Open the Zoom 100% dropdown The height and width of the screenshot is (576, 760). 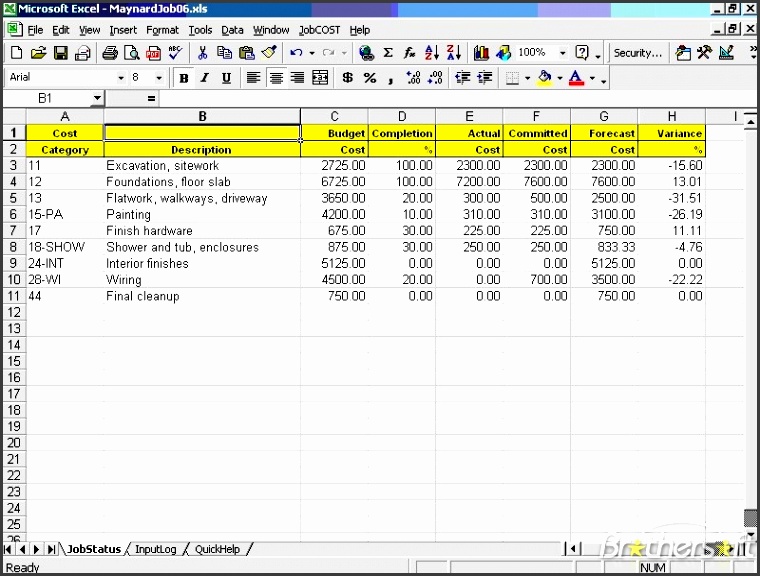coord(562,53)
